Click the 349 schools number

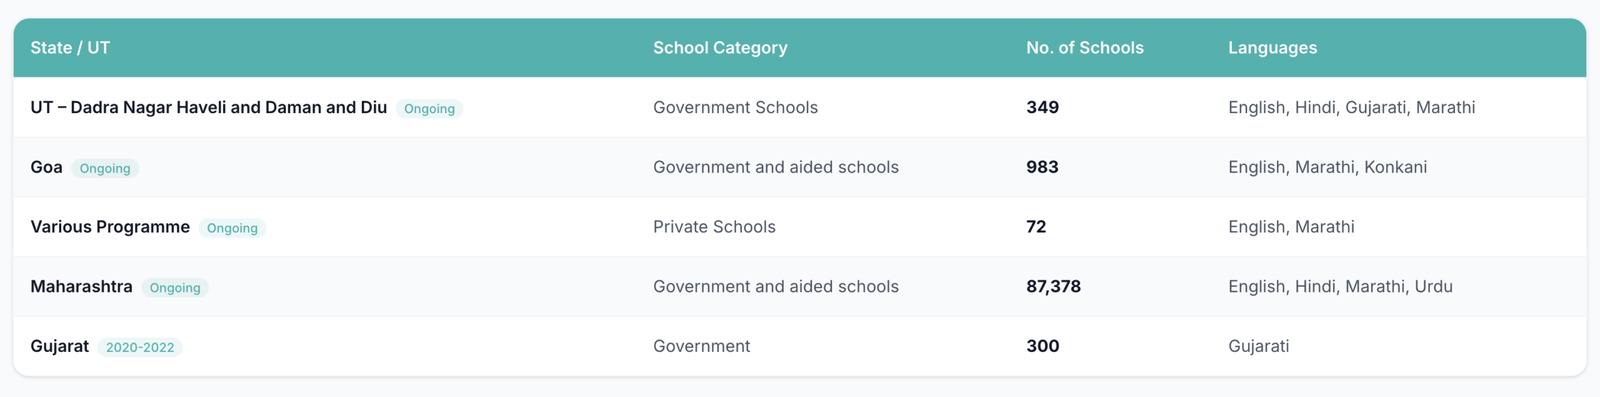point(1042,107)
